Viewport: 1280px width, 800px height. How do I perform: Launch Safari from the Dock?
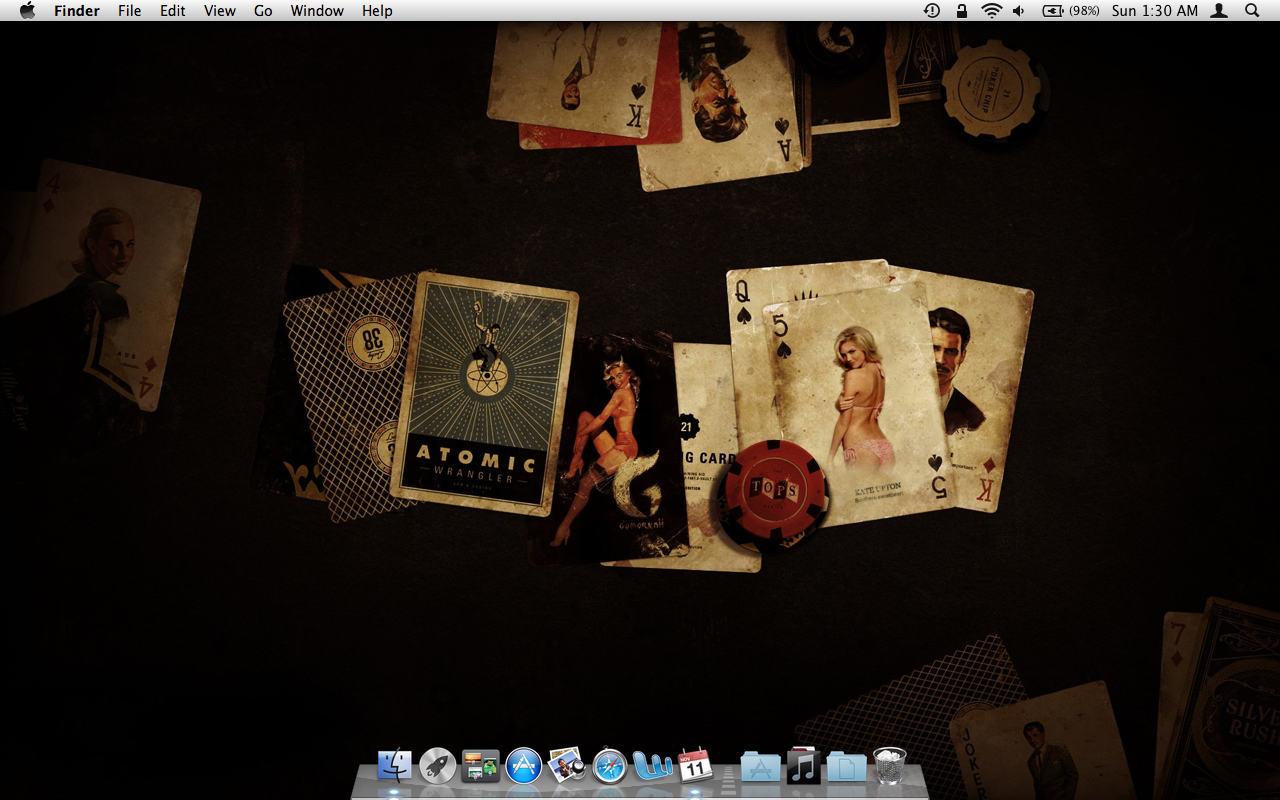[610, 766]
